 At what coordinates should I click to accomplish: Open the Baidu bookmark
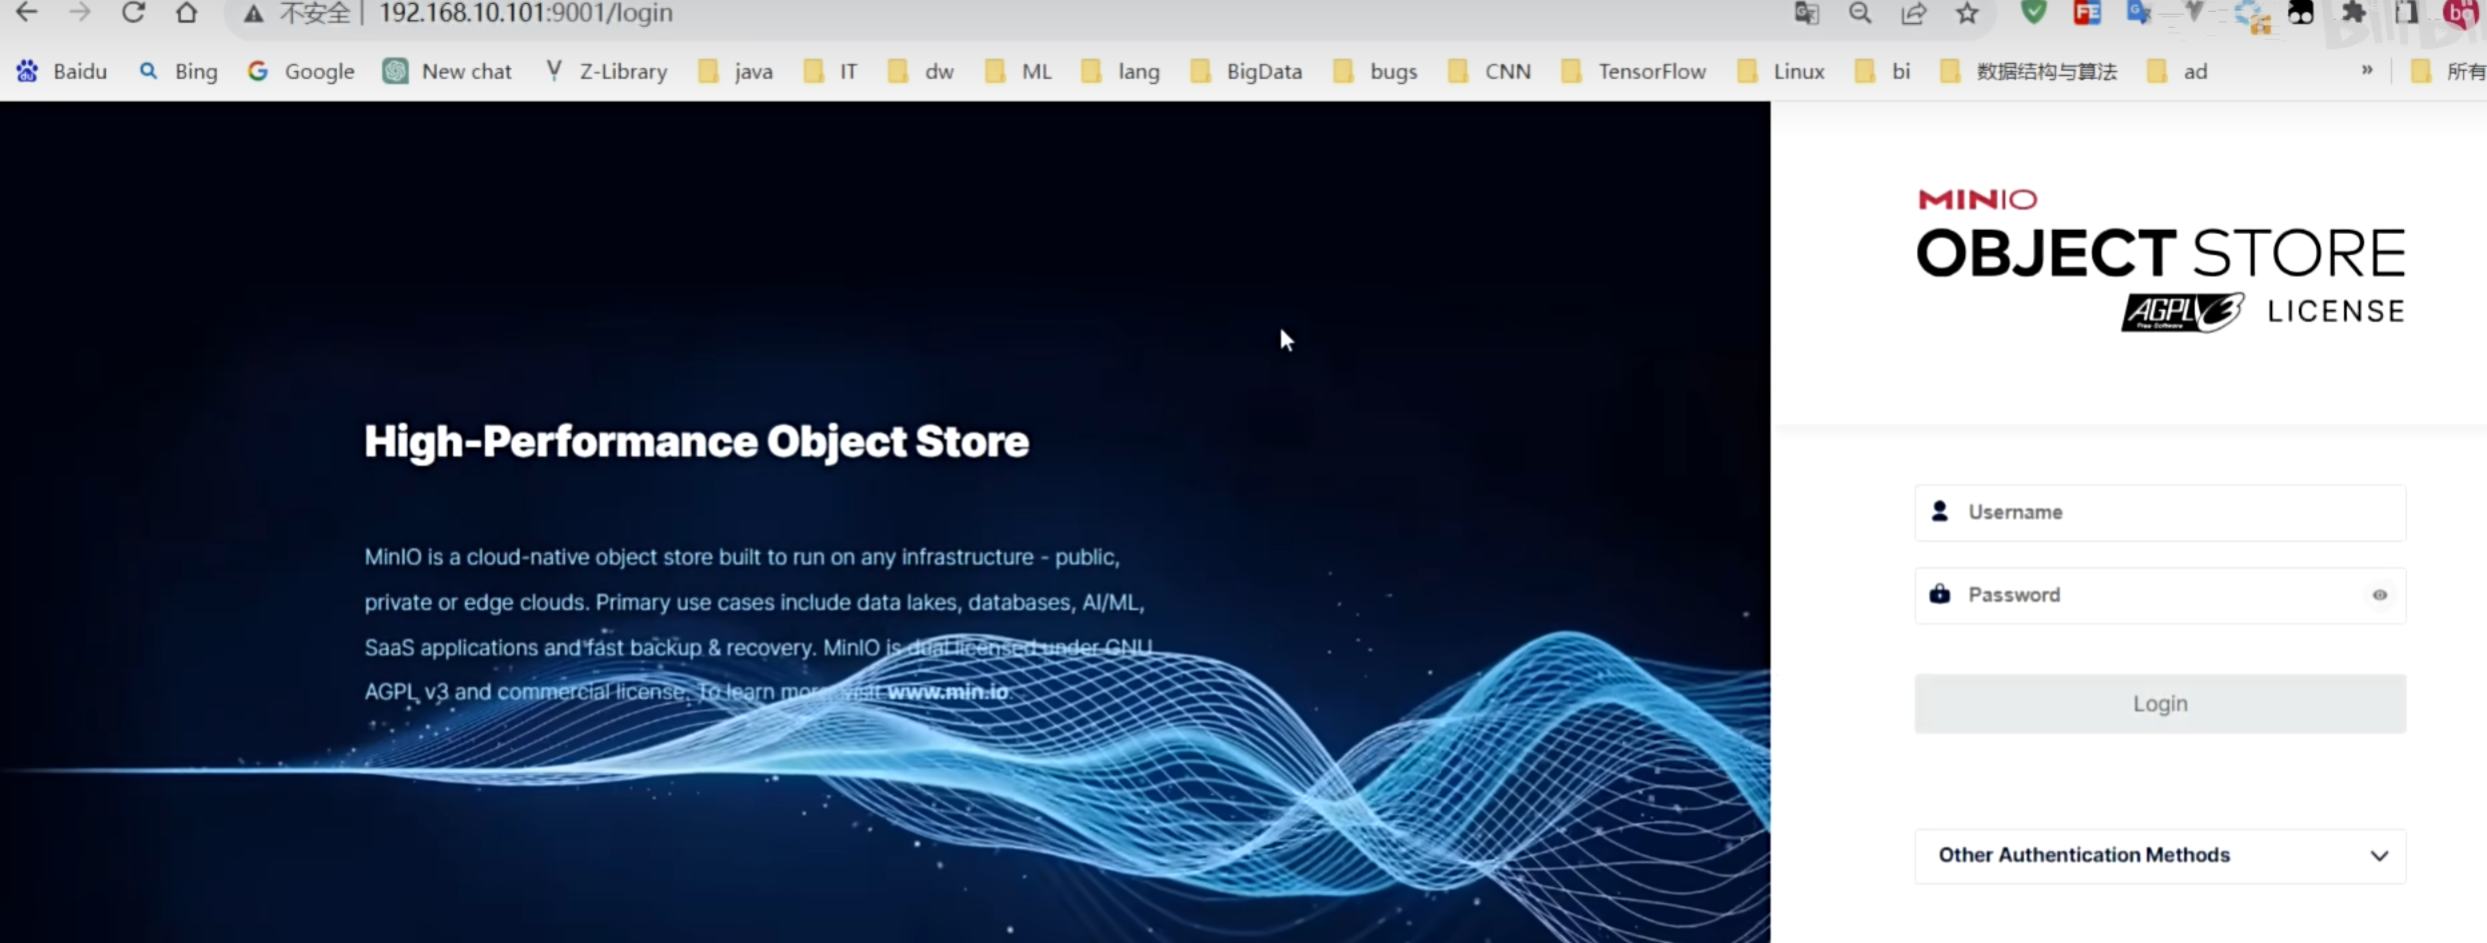(x=61, y=71)
